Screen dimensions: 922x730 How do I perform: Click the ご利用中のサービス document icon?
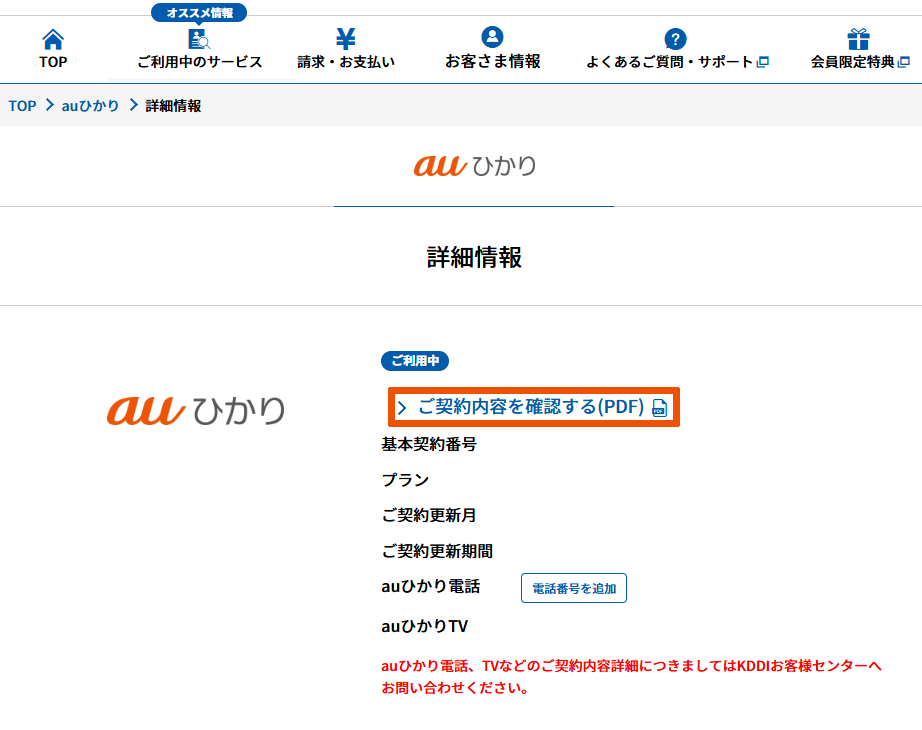coord(199,39)
